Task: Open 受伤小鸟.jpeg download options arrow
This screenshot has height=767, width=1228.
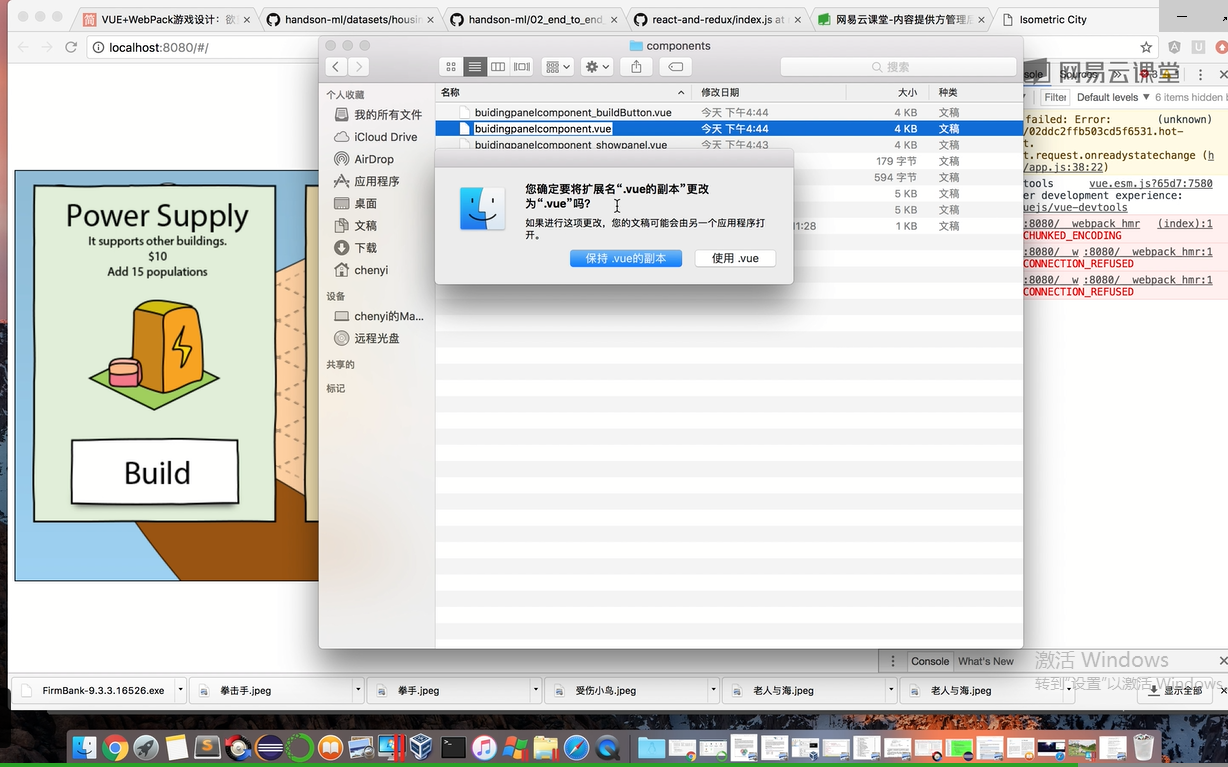Action: (713, 690)
